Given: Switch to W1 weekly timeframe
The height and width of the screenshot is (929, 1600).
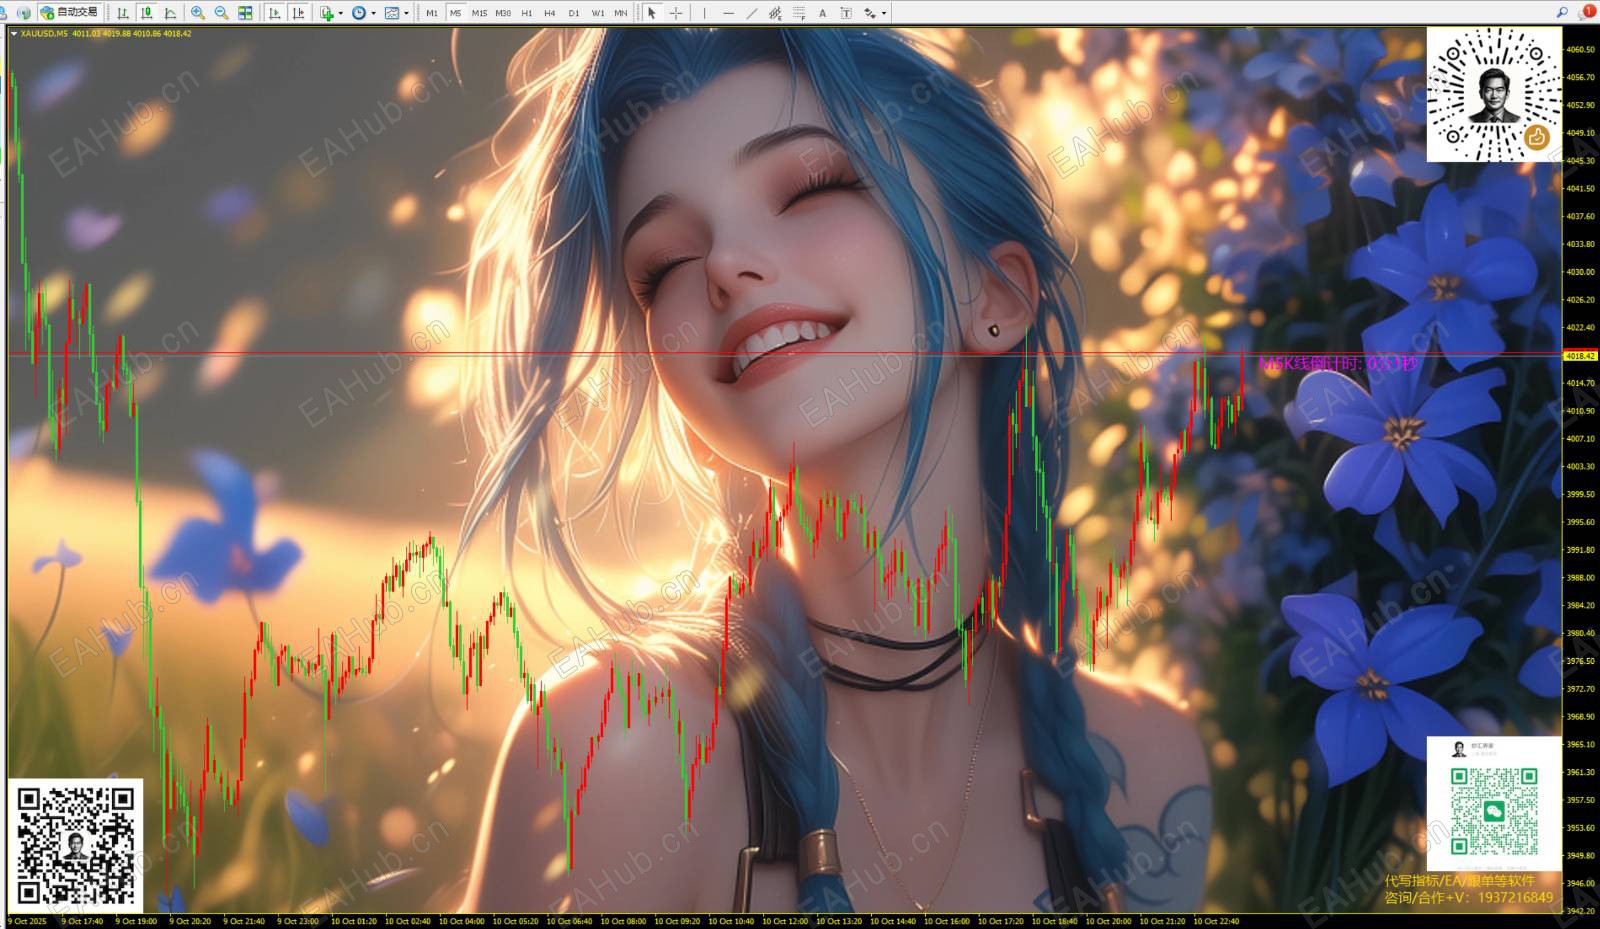Looking at the screenshot, I should coord(598,13).
